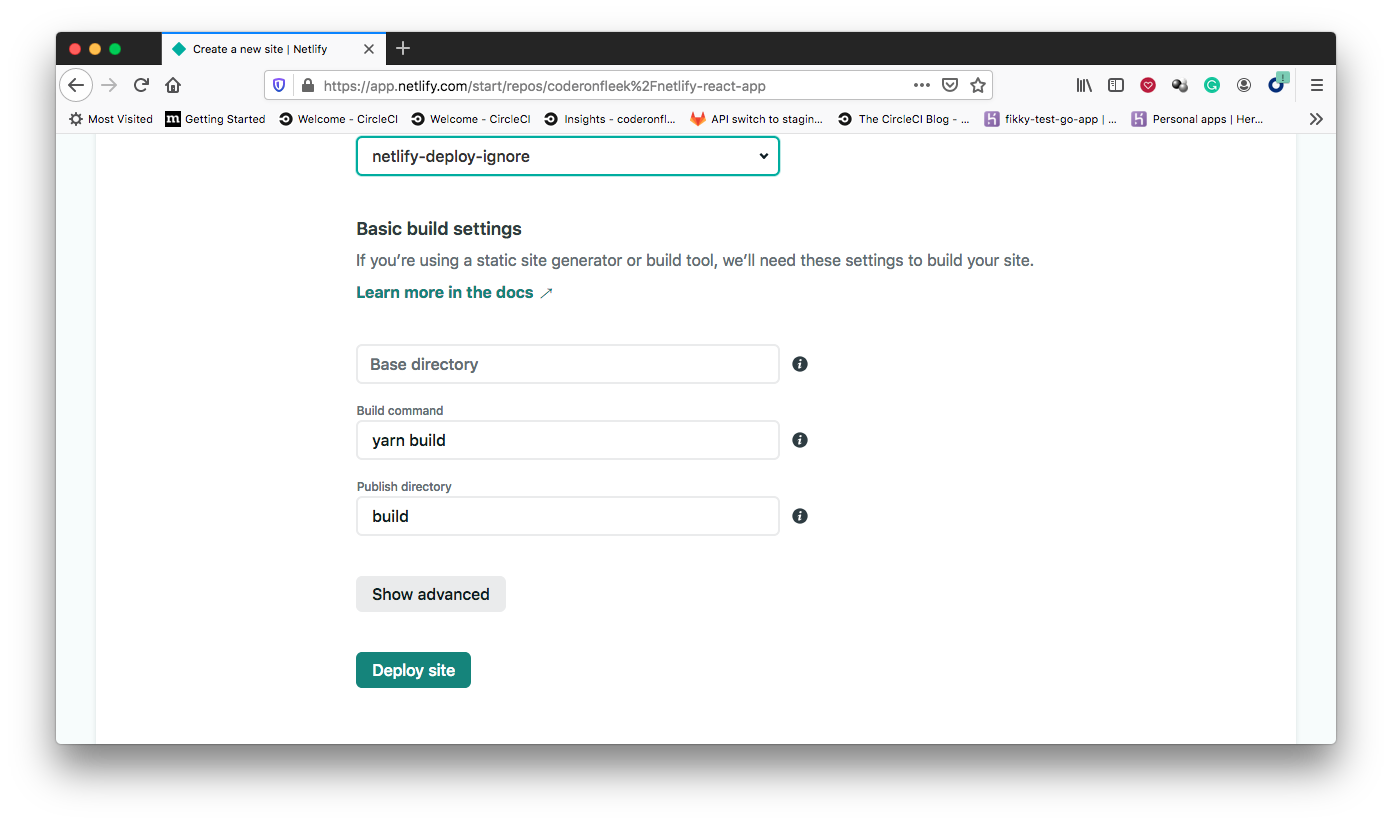Expand page actions three-dots menu in address bar
The height and width of the screenshot is (824, 1392).
pyautogui.click(x=922, y=85)
